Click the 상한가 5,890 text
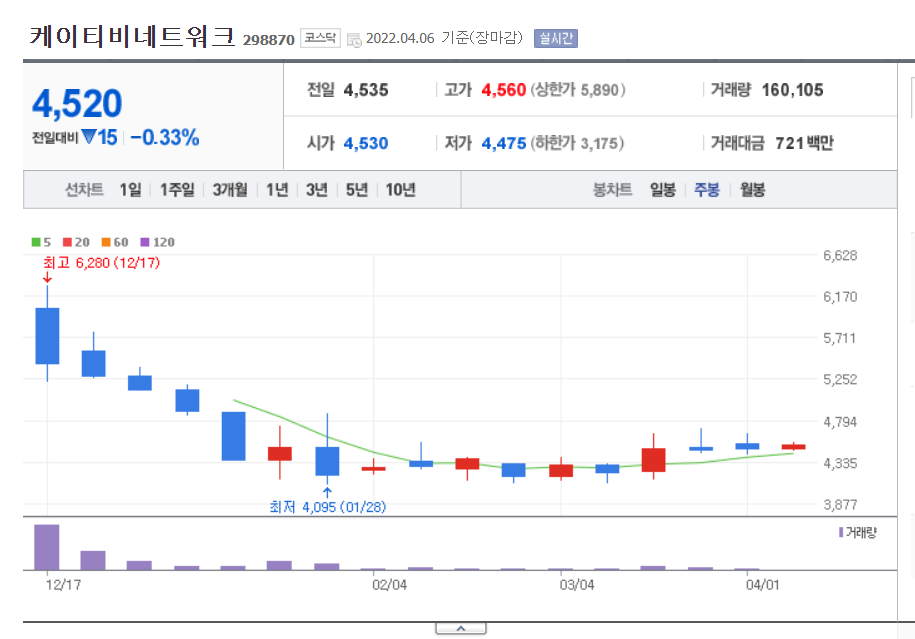 578,90
